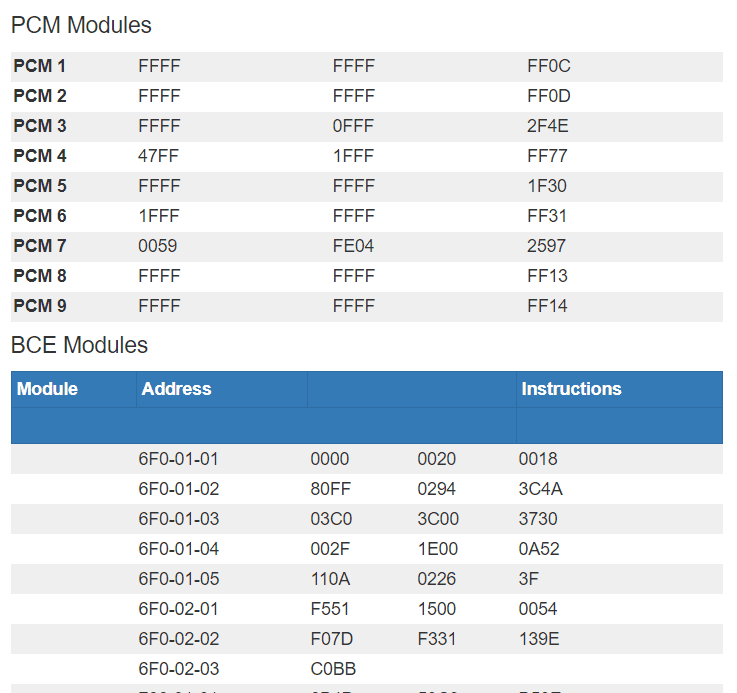Click the 47FF value in PCM 4
The image size is (737, 693).
click(x=158, y=156)
